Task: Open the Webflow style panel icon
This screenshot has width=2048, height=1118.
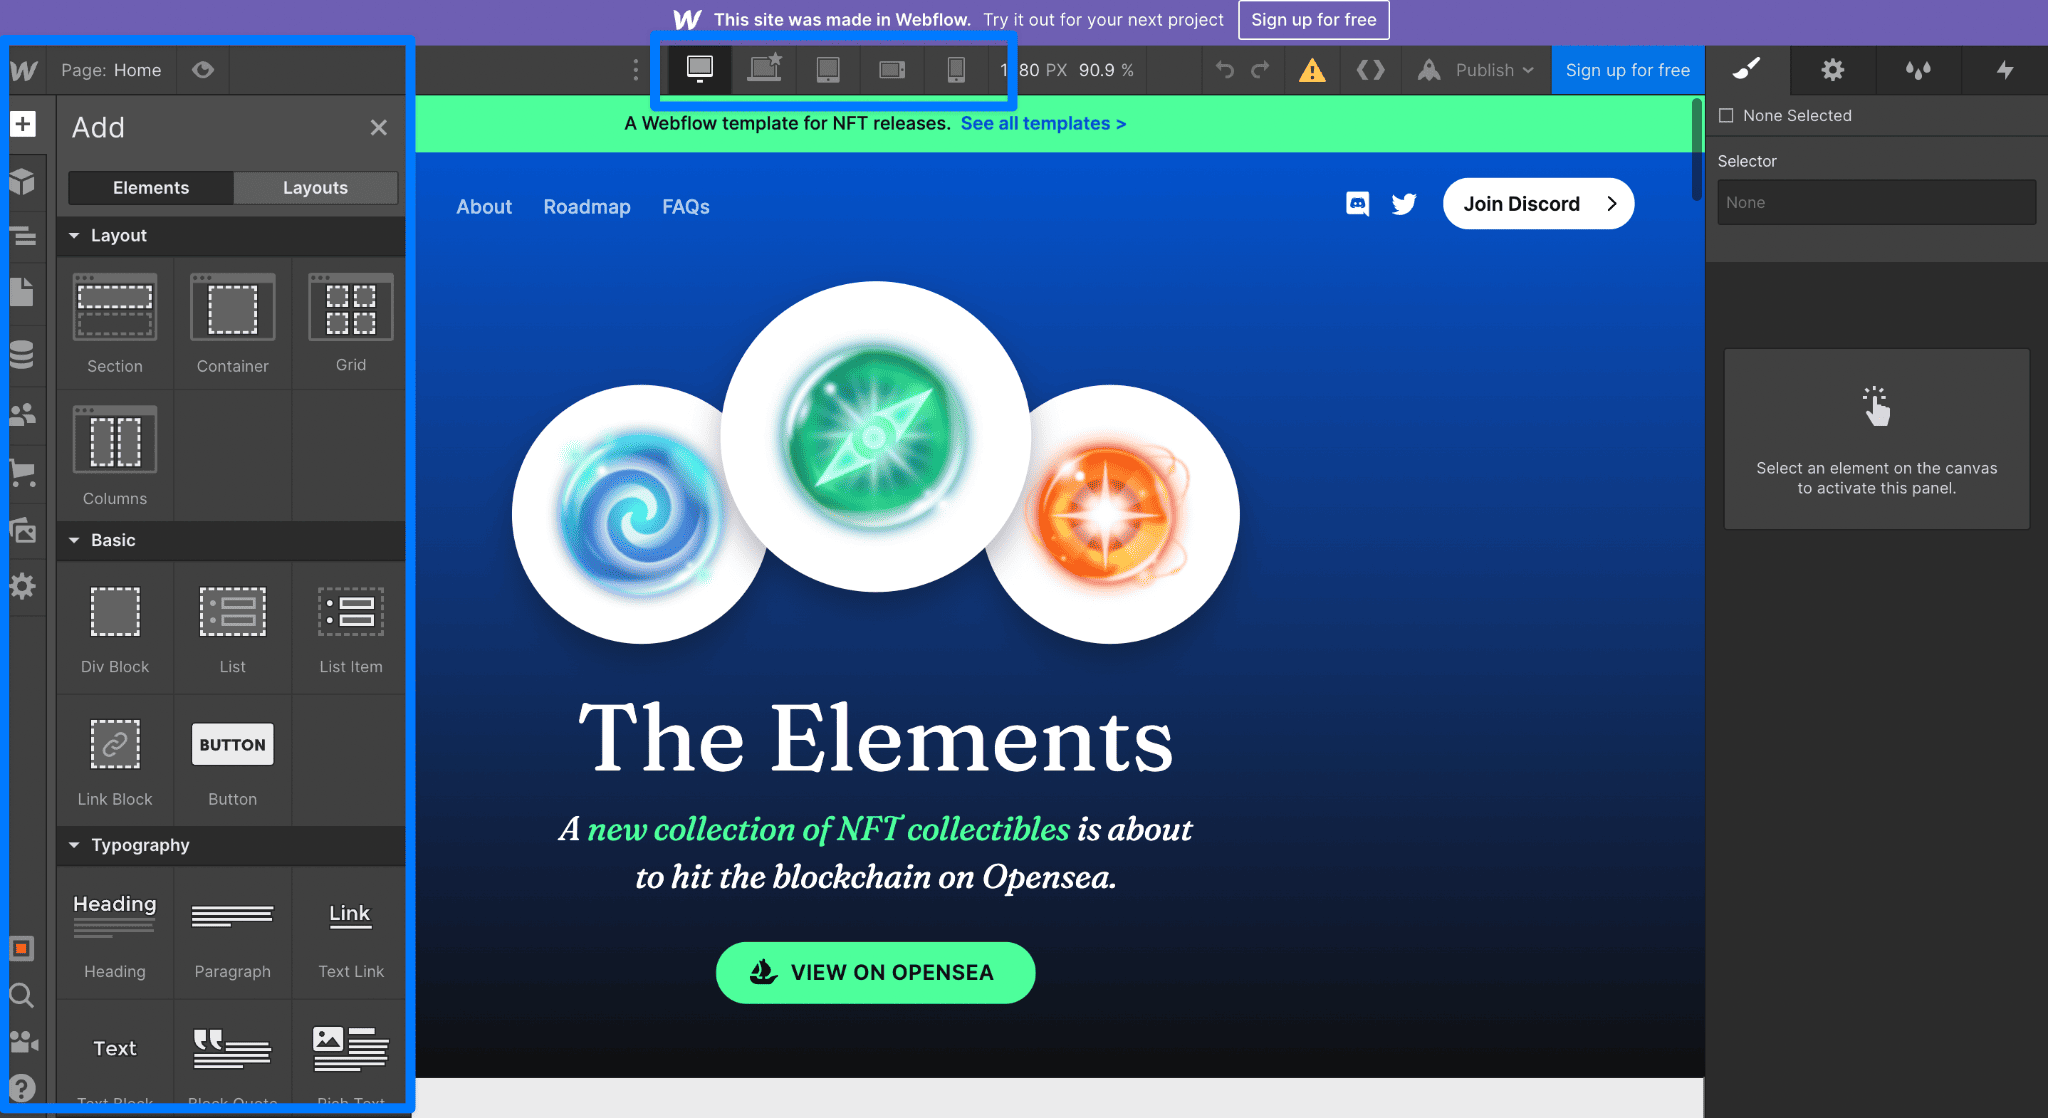Action: [1747, 69]
